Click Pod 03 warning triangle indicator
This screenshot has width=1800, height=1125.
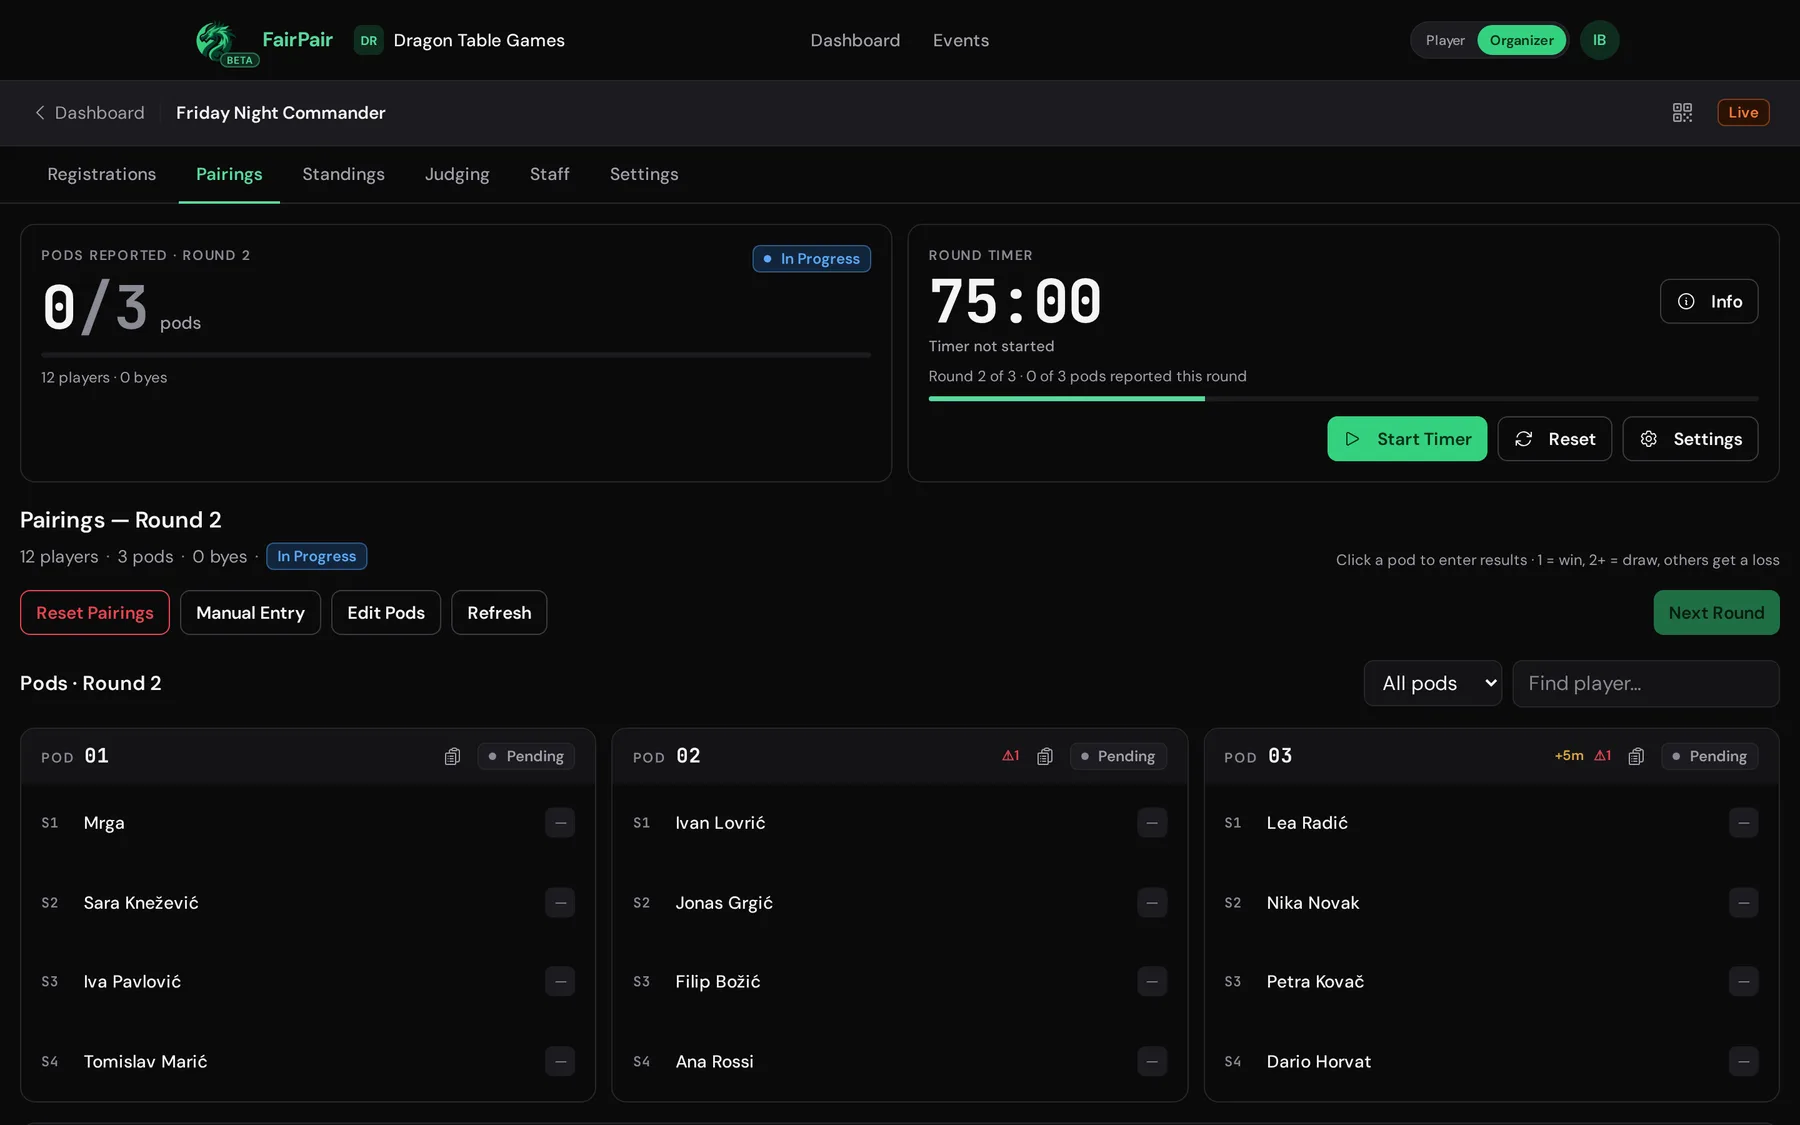coord(1602,756)
